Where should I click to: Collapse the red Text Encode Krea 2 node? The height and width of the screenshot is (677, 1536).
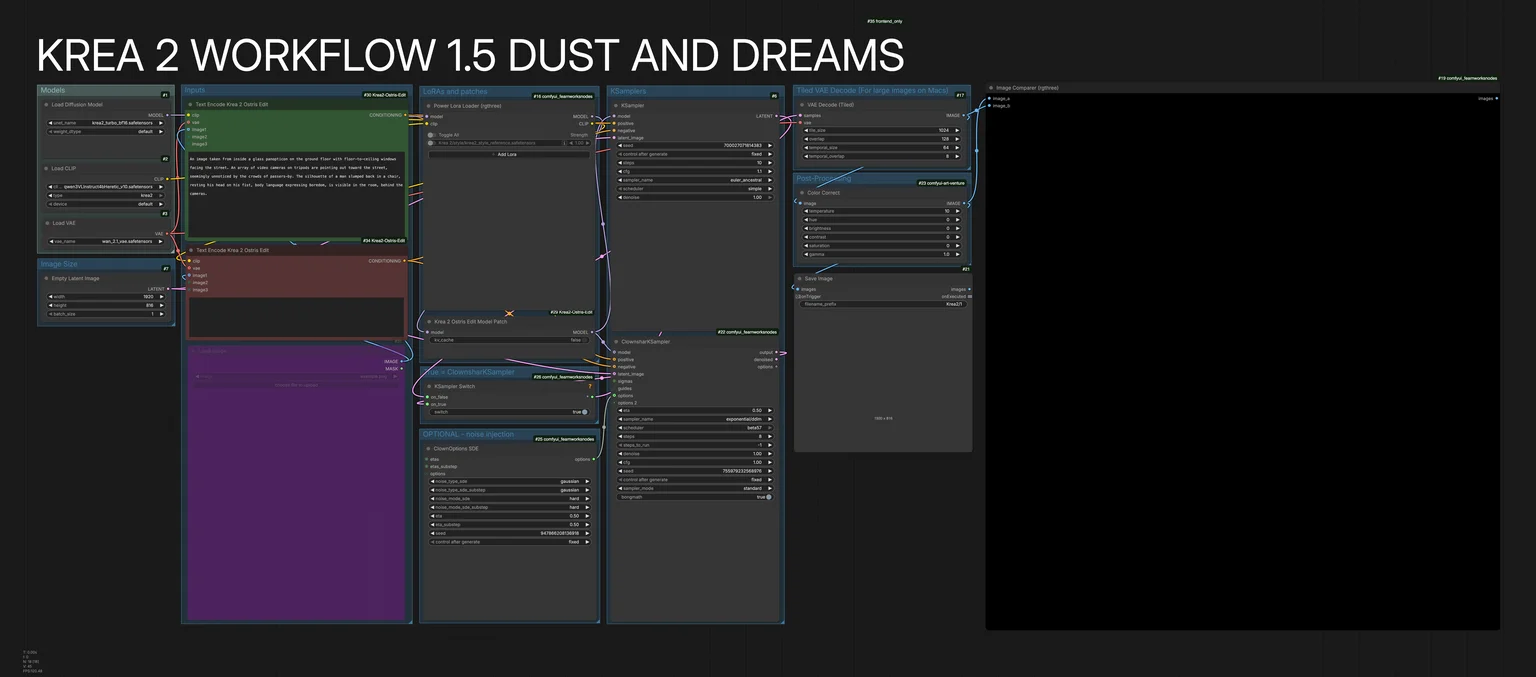tap(190, 250)
